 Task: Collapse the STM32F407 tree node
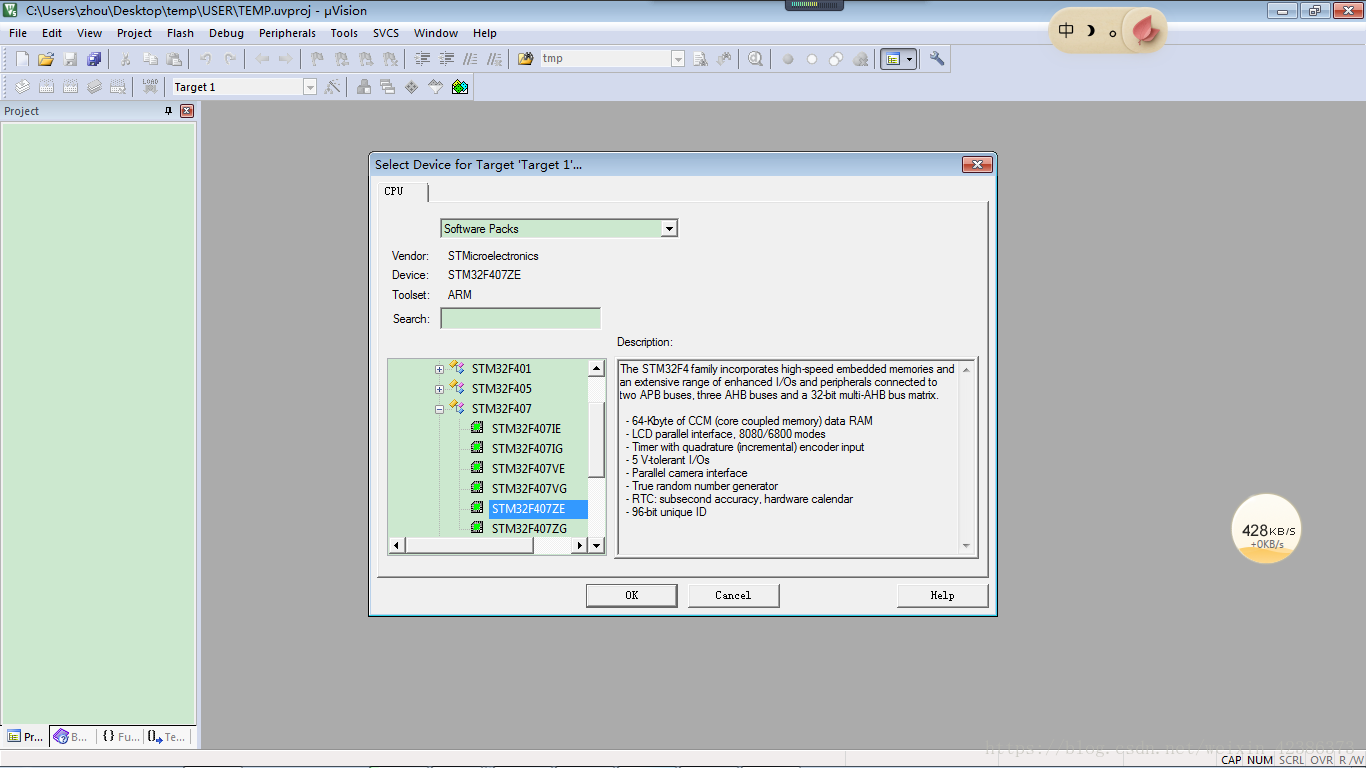[x=439, y=409]
